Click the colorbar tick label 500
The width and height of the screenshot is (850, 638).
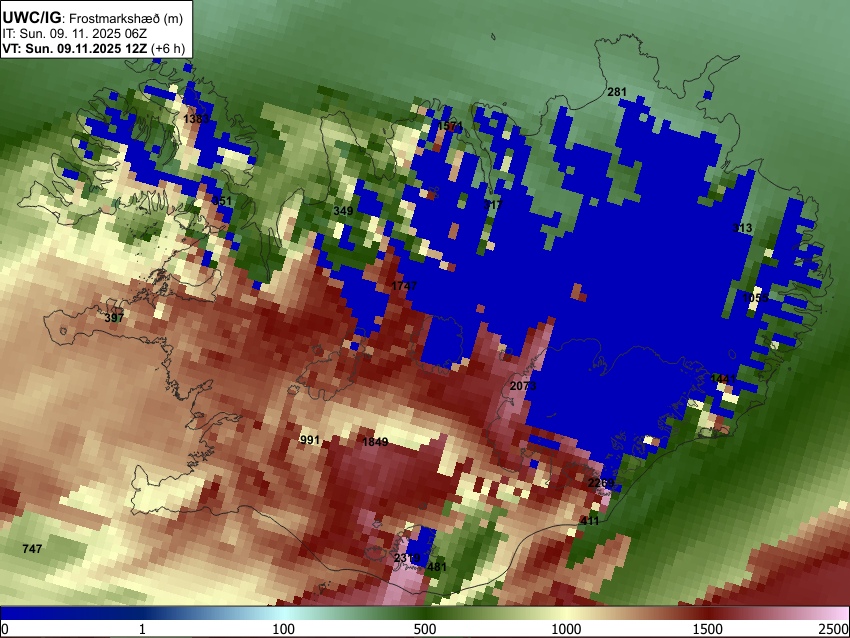425,629
